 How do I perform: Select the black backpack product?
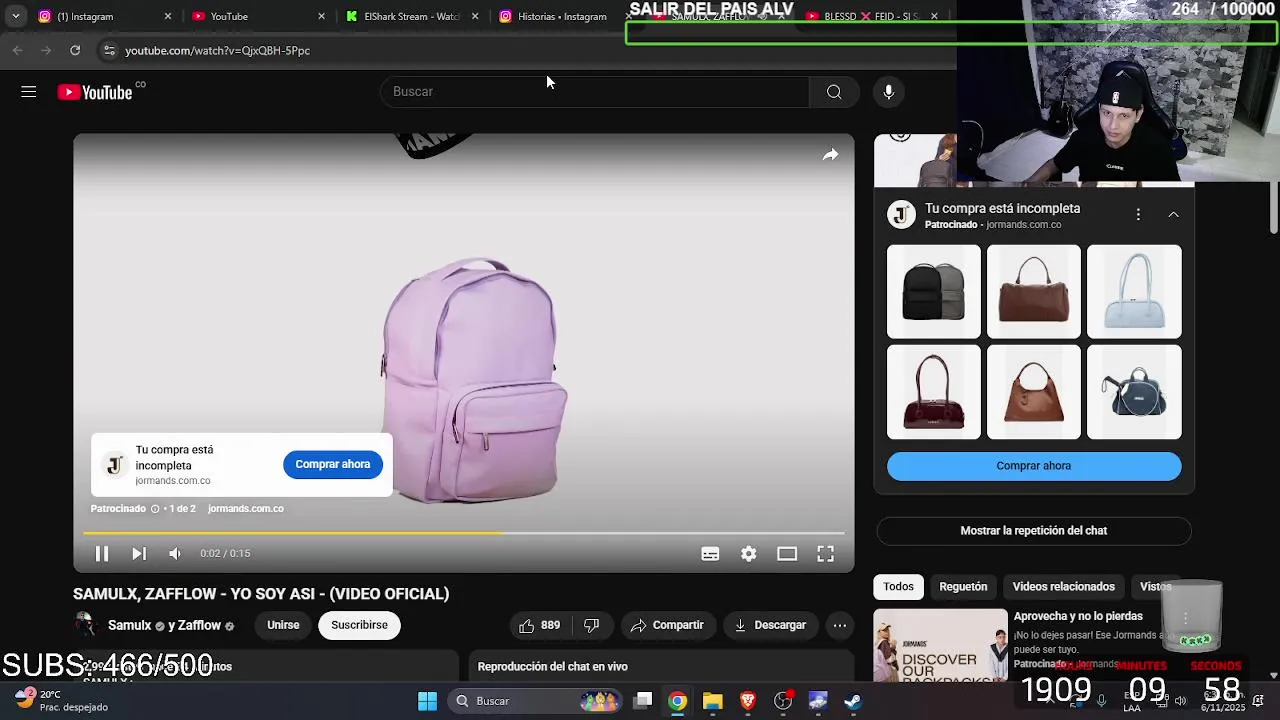[x=934, y=292]
